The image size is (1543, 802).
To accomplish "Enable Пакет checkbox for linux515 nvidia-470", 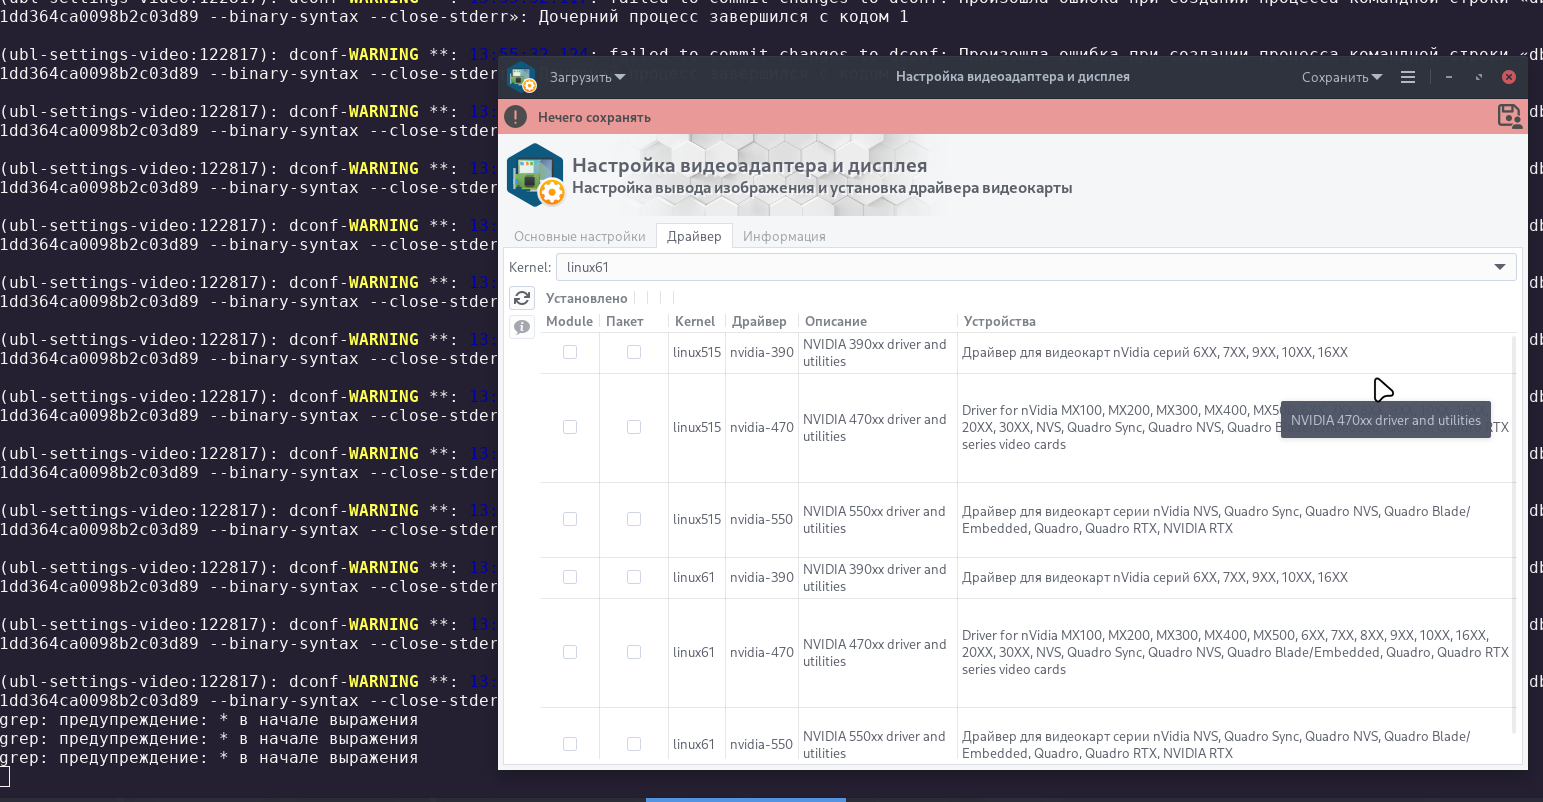I will pos(634,427).
